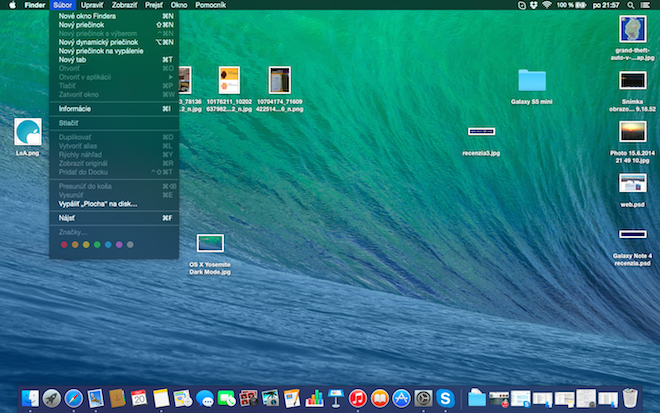This screenshot has width=660, height=413.
Task: Open Wi-Fi status menu
Action: (x=546, y=5)
